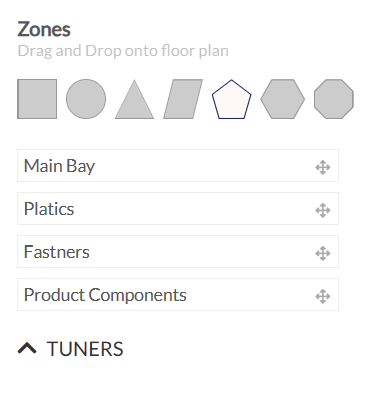The height and width of the screenshot is (415, 370).
Task: Click the Zones heading
Action: click(44, 29)
